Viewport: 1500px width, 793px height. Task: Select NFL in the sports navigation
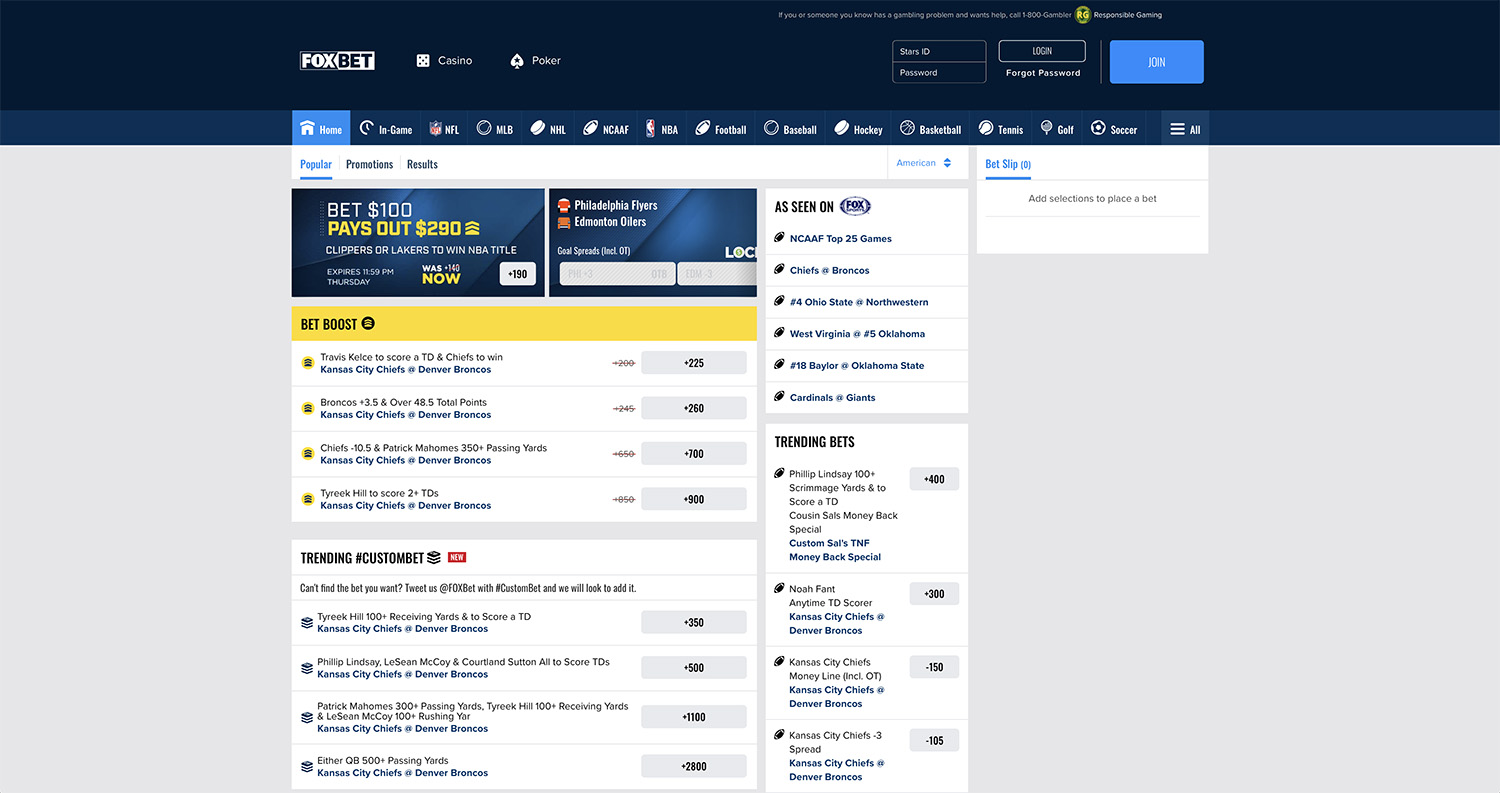(x=444, y=129)
